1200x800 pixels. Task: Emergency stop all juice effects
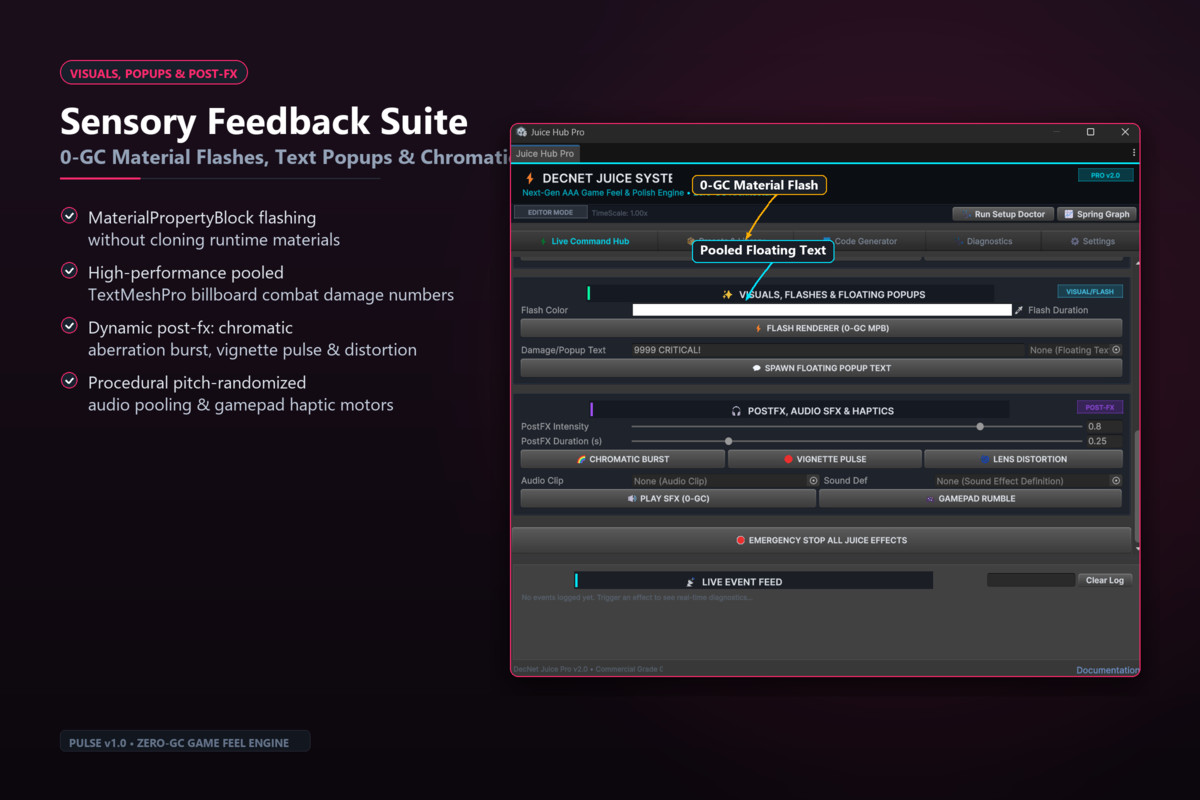click(821, 540)
